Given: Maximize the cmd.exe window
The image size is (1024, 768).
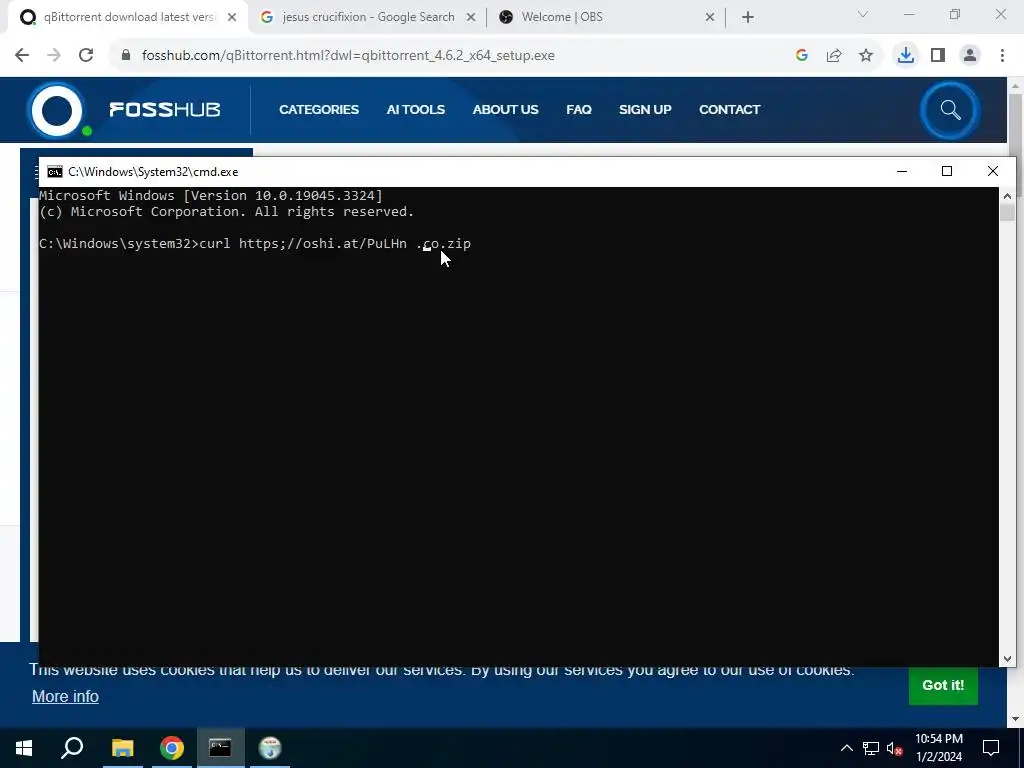Looking at the screenshot, I should [947, 172].
